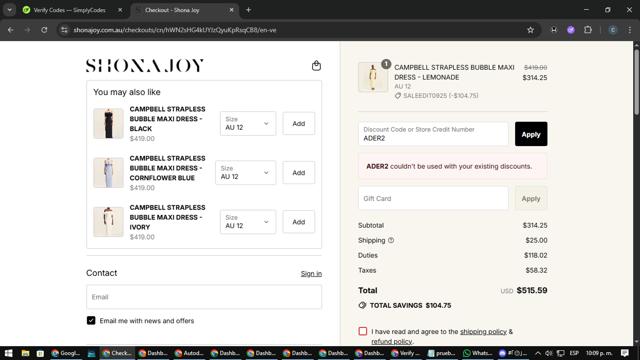This screenshot has width=640, height=360.
Task: Click the ESP language indicator
Action: click(x=574, y=353)
